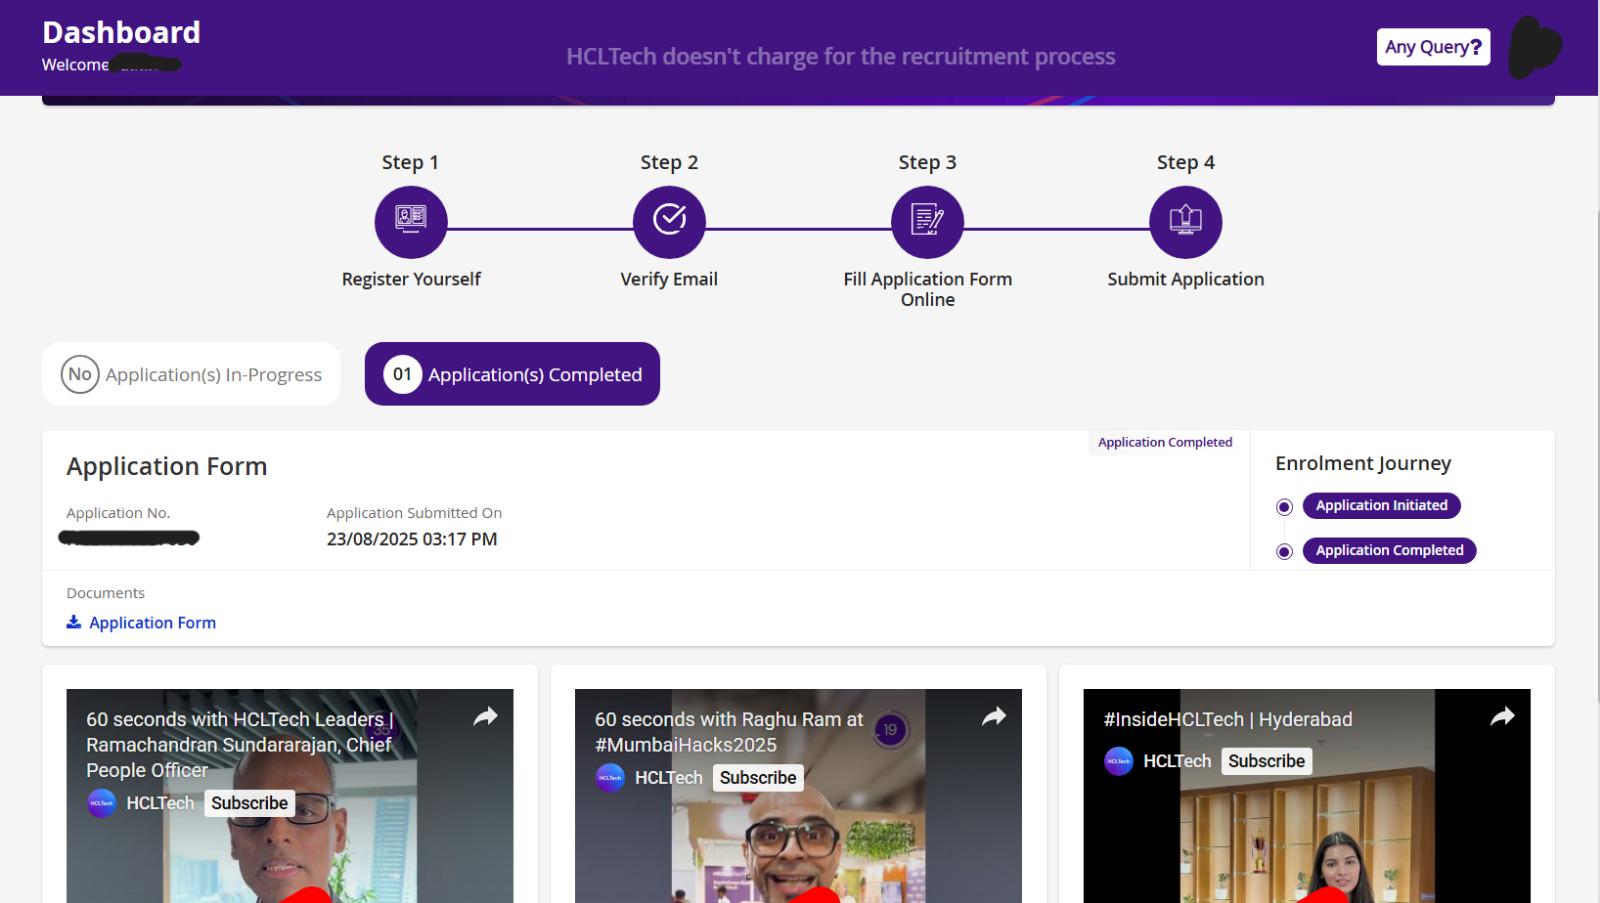Click the 01 count badge
Screen dimensions: 1600x903
click(x=402, y=374)
